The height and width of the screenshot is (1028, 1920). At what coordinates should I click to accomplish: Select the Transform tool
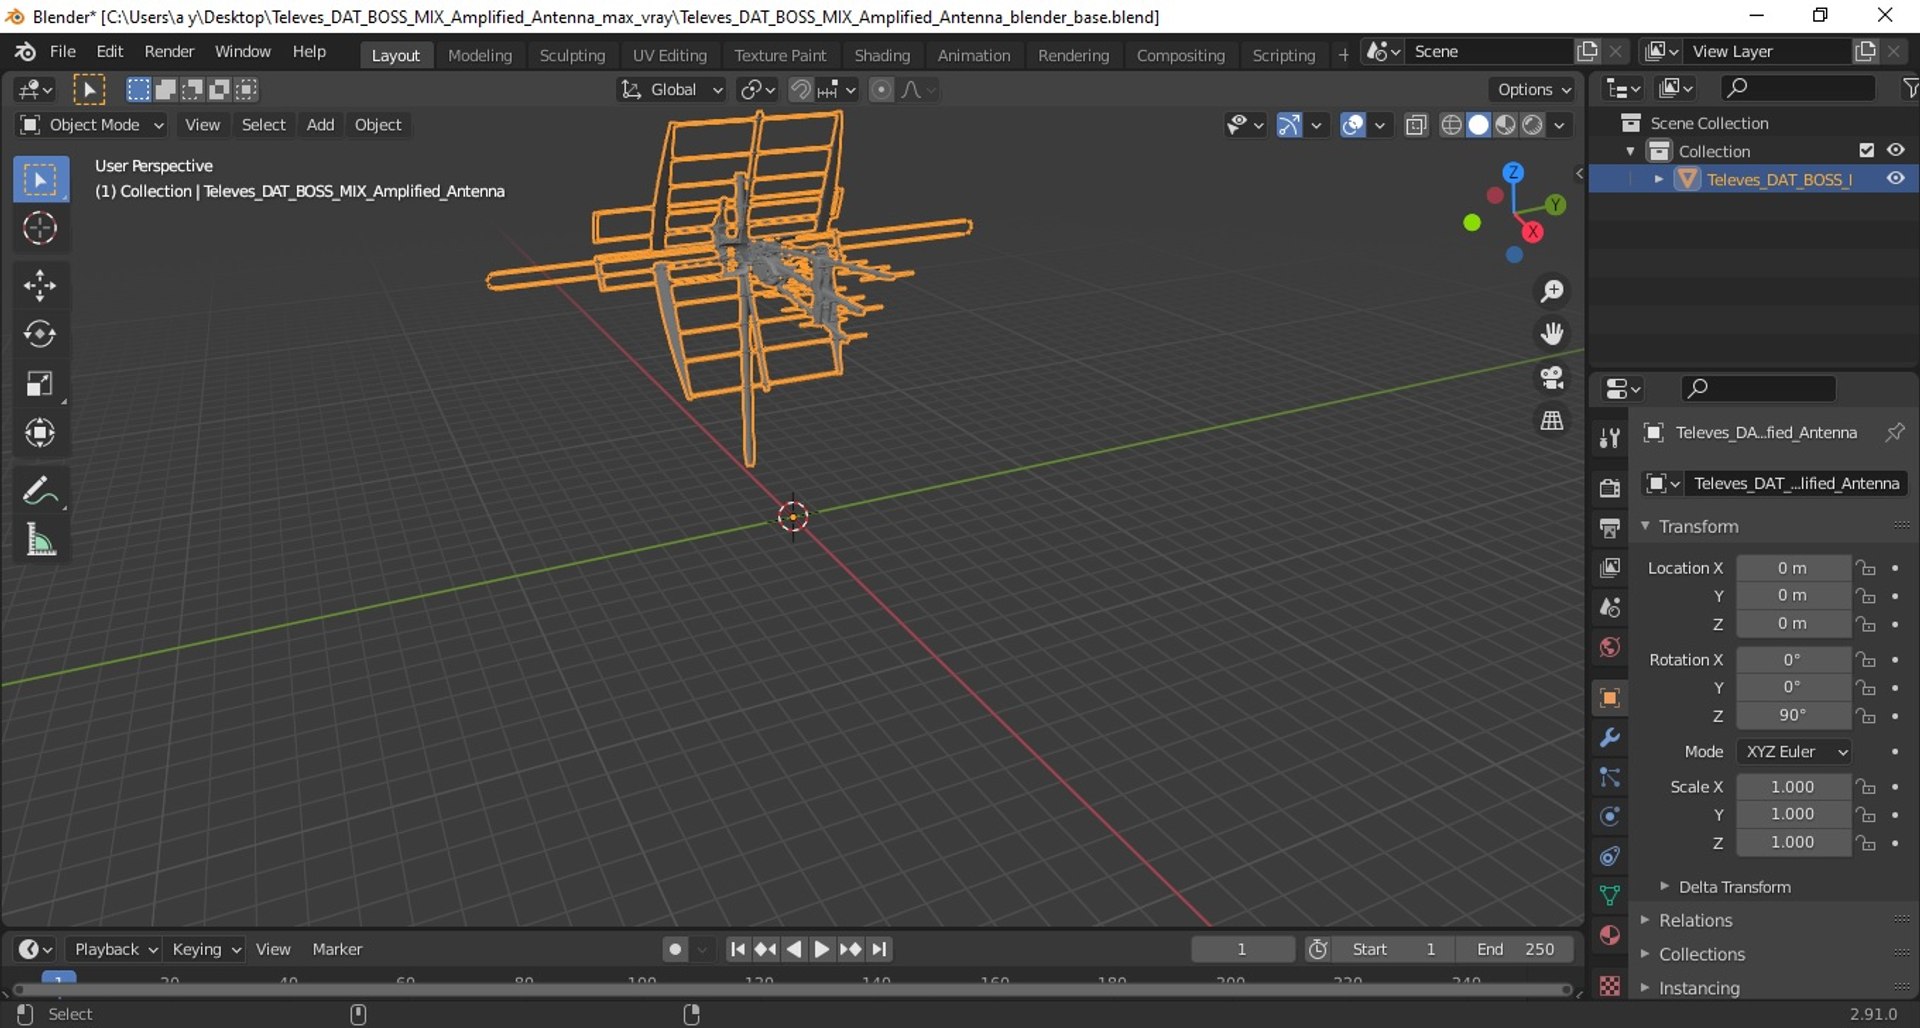(x=40, y=433)
